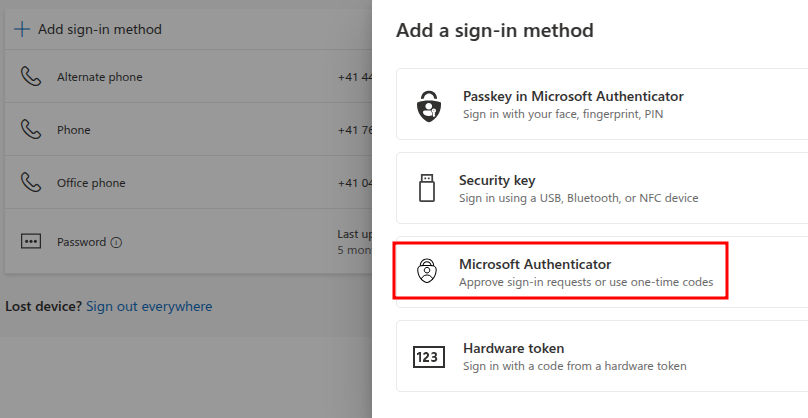808x418 pixels.
Task: Click the Password asterisks icon
Action: [30, 242]
